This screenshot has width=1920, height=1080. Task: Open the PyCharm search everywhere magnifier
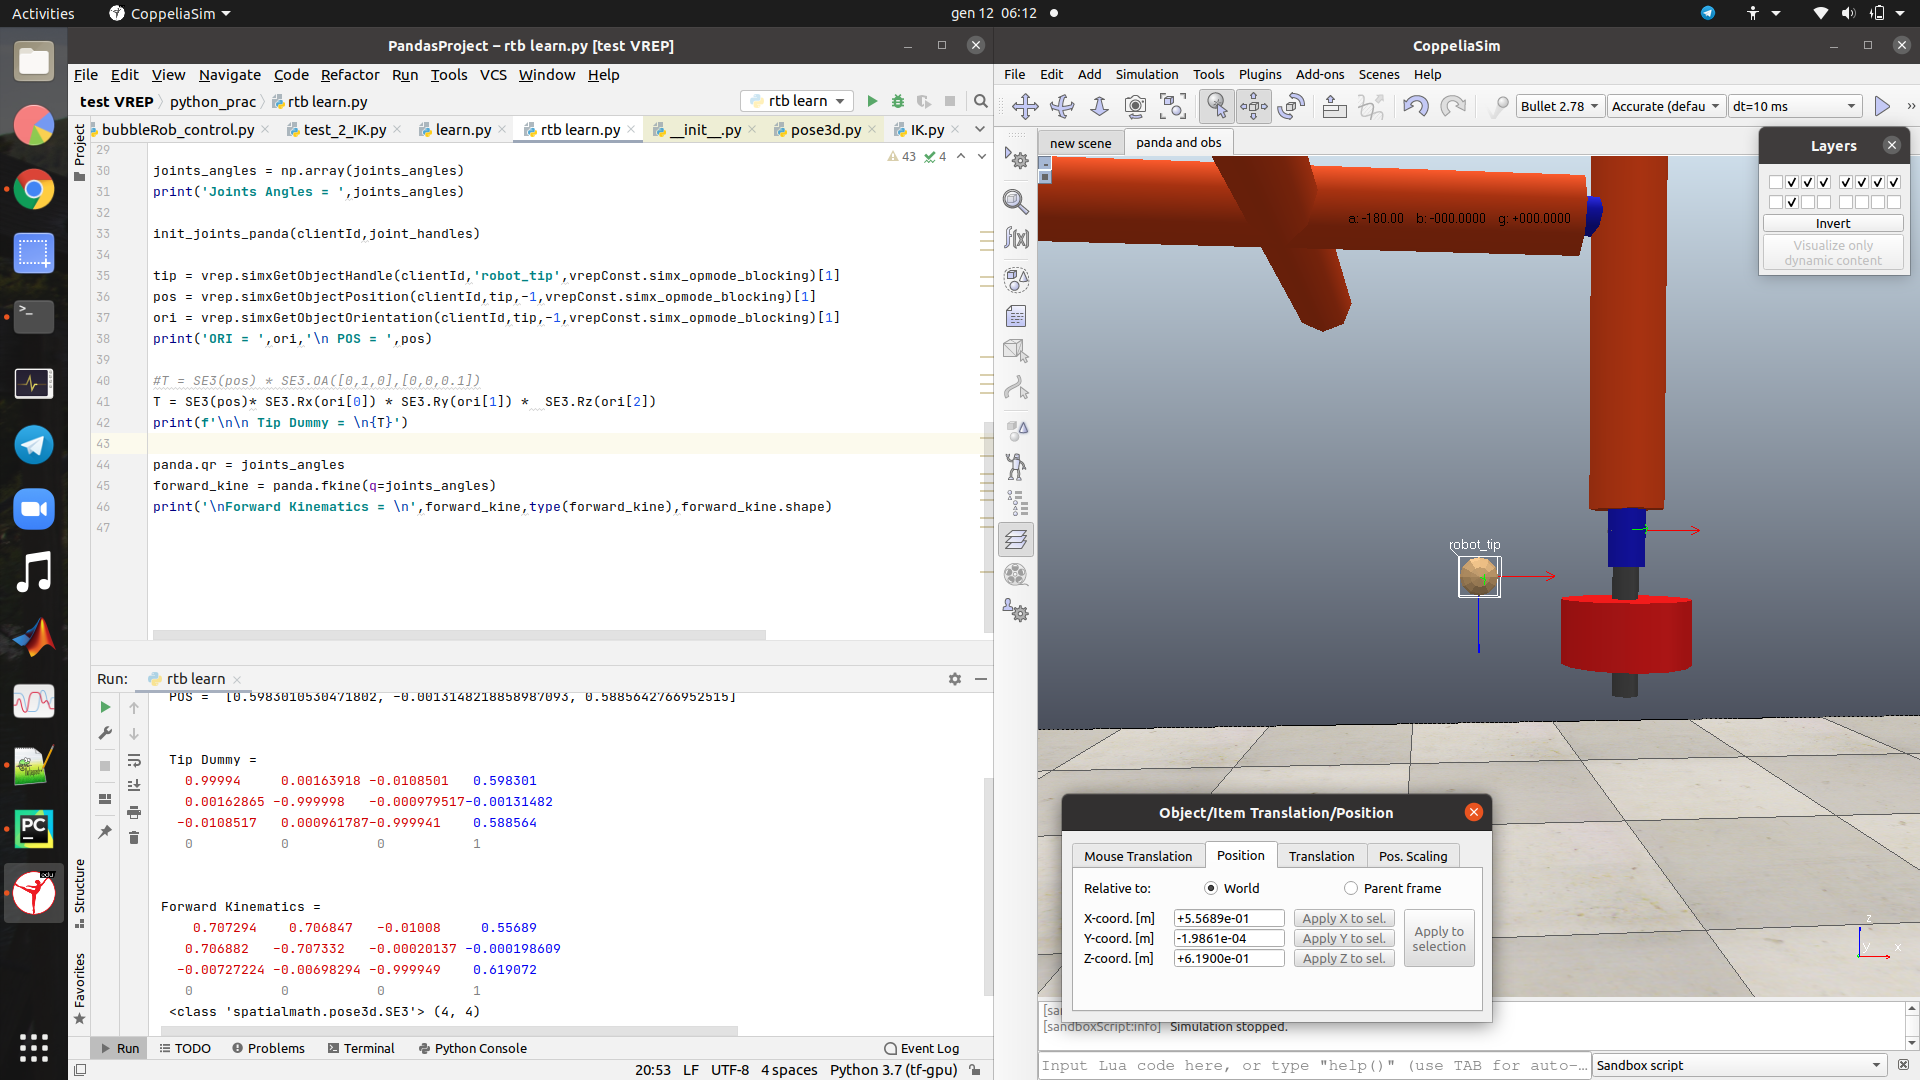(979, 100)
